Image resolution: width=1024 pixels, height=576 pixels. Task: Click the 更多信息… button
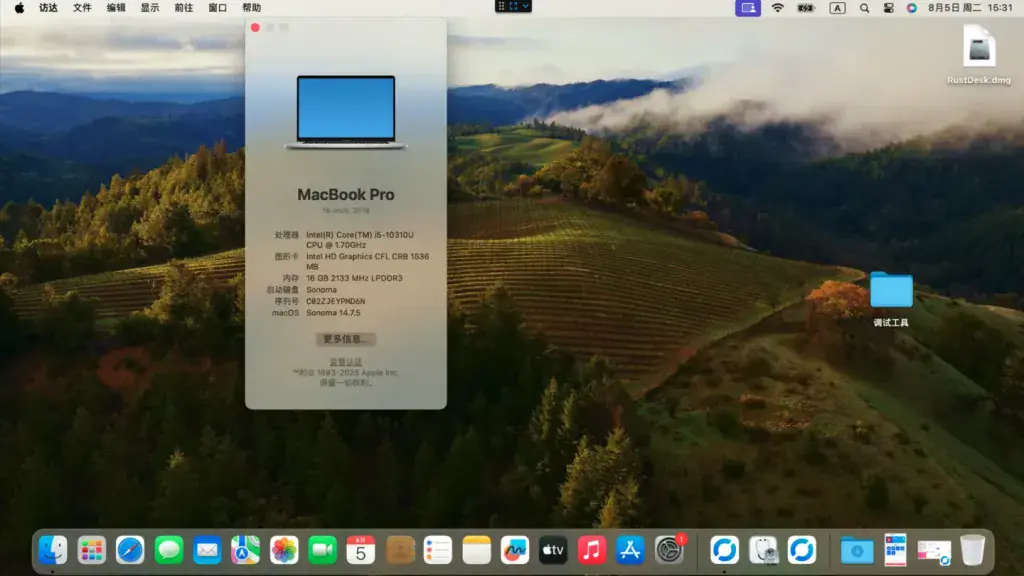tap(346, 339)
